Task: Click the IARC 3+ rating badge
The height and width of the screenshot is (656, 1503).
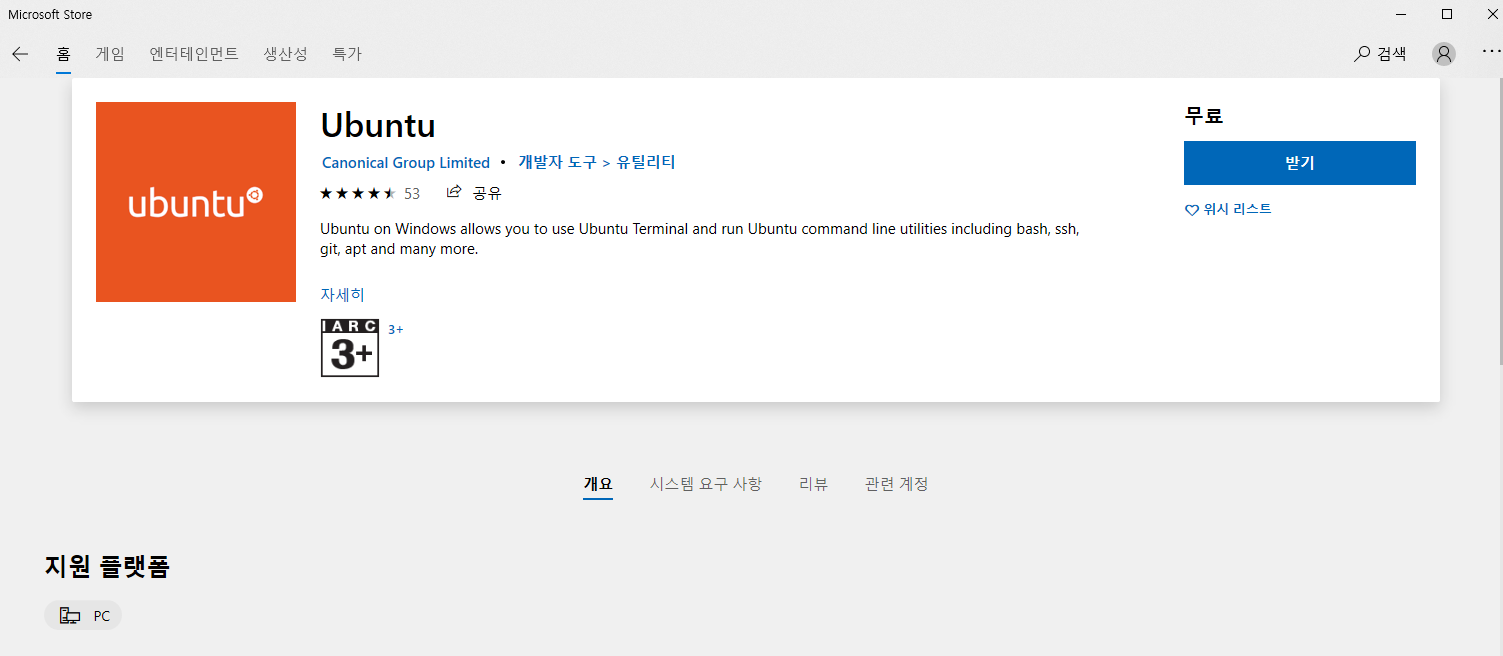Action: point(350,348)
